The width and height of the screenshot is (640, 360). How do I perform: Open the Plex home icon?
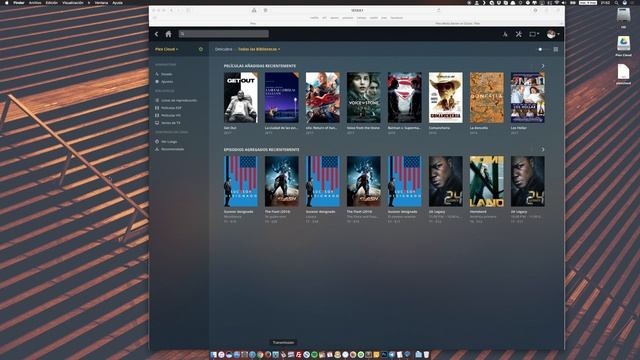pyautogui.click(x=168, y=34)
